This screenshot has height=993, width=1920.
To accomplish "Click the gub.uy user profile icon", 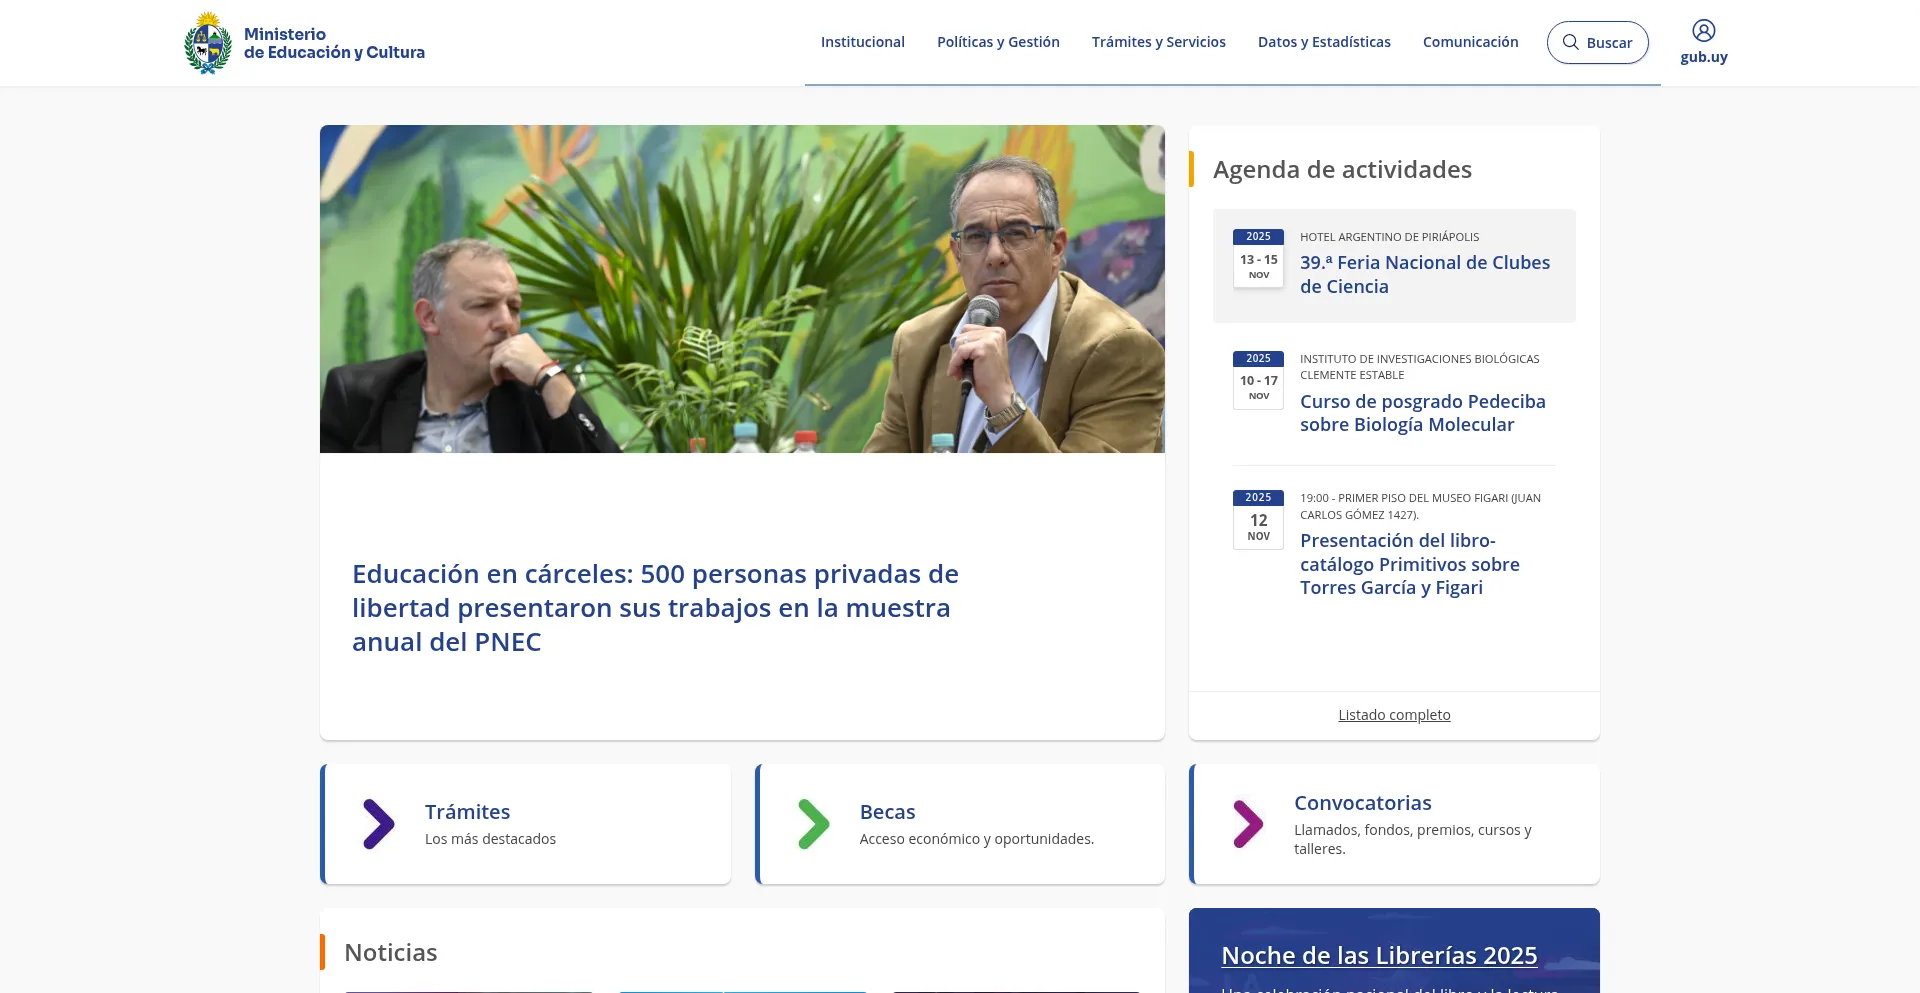I will point(1703,31).
